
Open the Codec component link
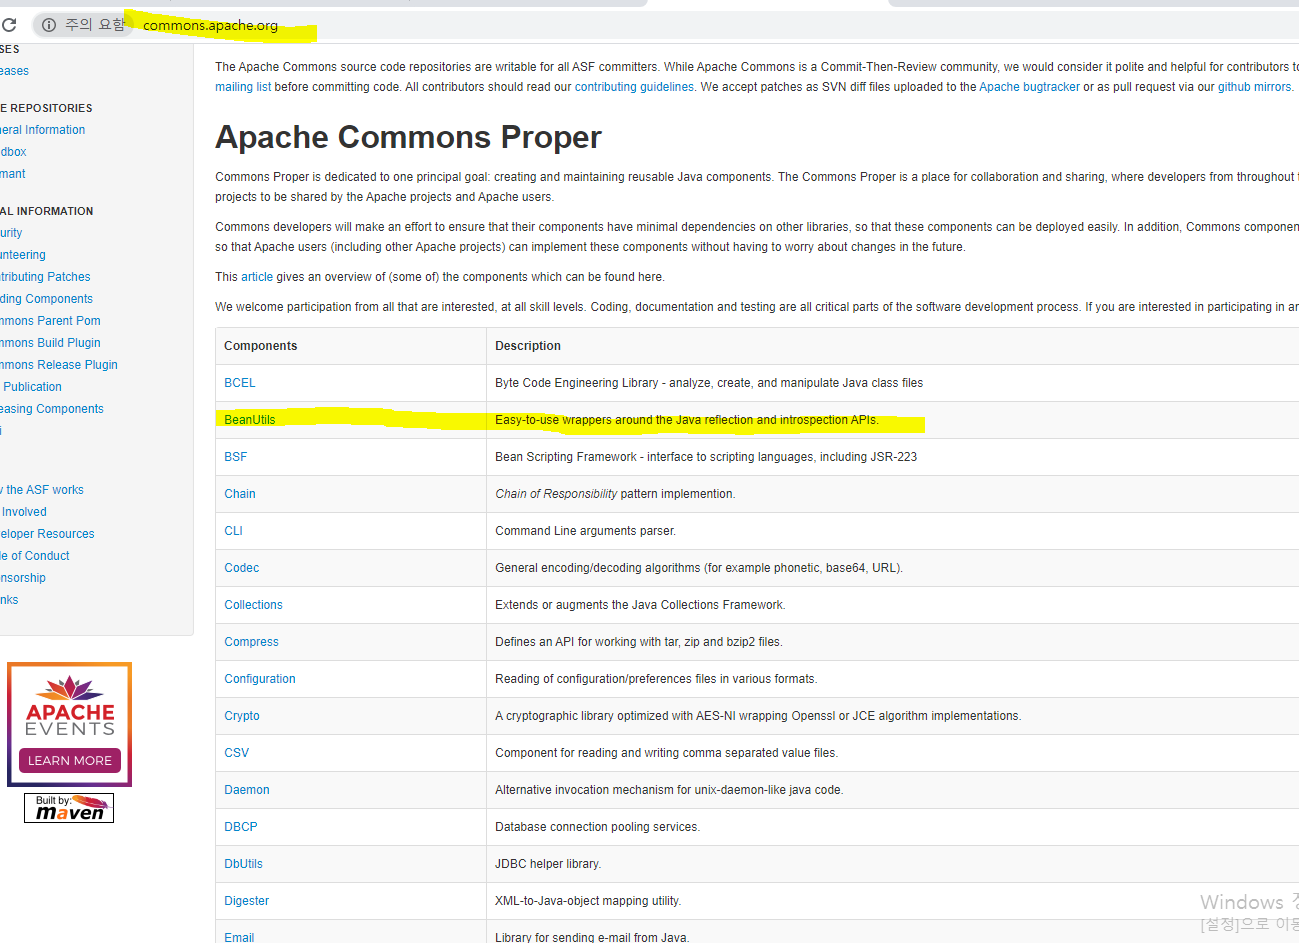[242, 568]
